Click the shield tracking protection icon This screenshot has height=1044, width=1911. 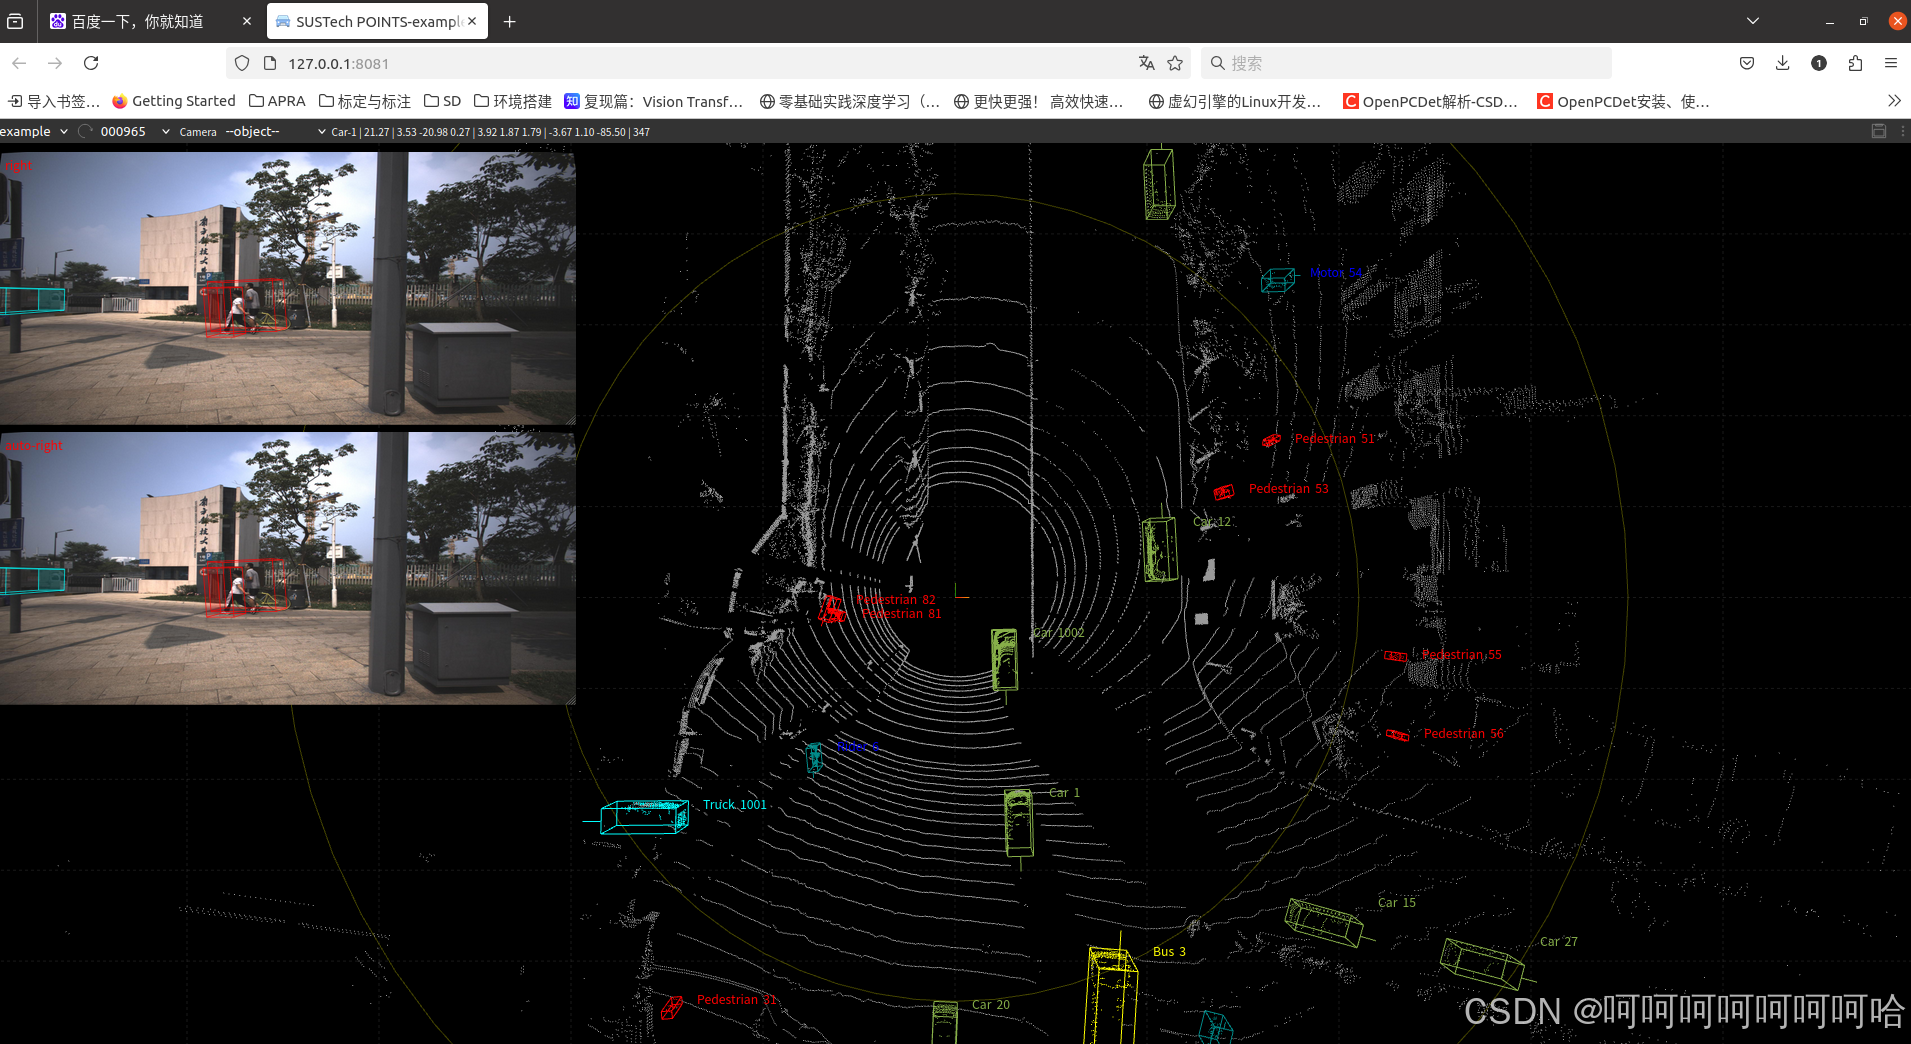click(x=242, y=63)
